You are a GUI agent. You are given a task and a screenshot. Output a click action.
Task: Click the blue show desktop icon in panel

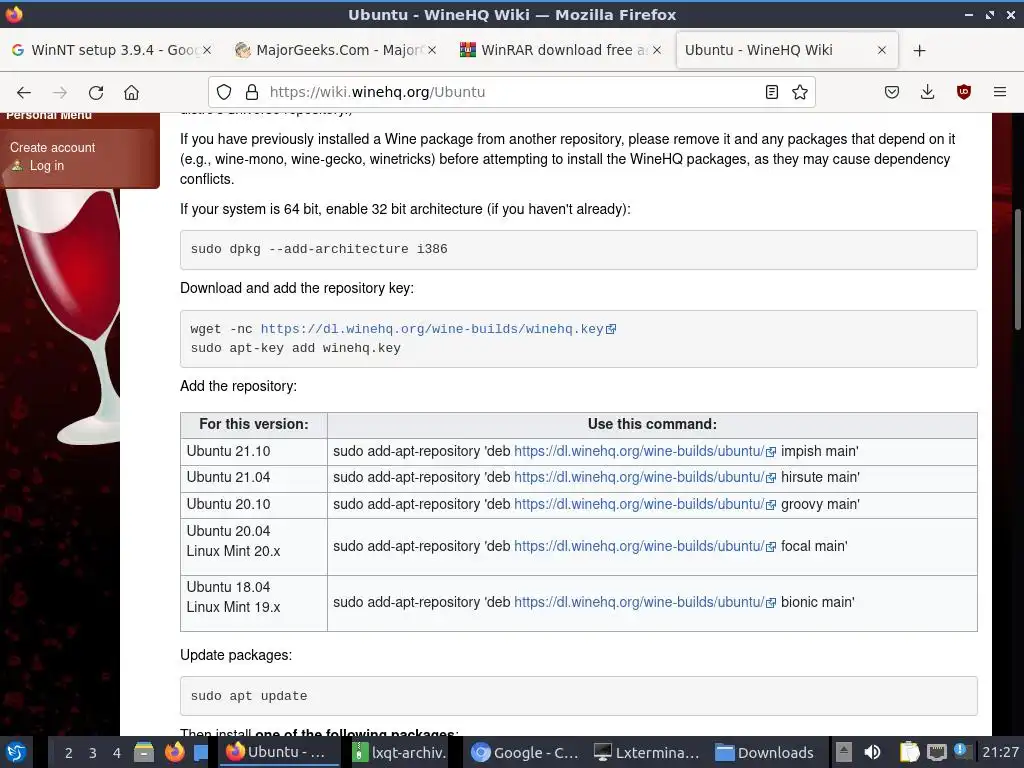[201, 752]
